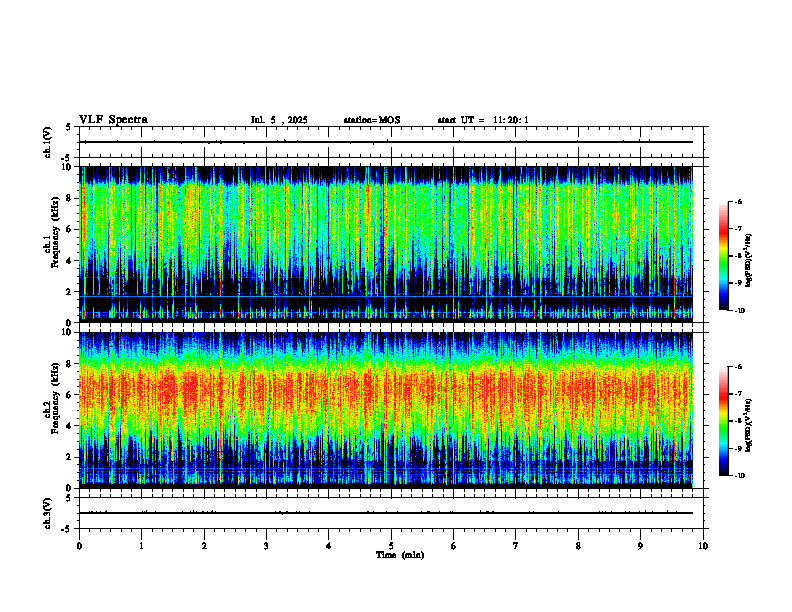
Task: Click the "ch.3(V)" axis label of bottom strip
Action: point(48,513)
